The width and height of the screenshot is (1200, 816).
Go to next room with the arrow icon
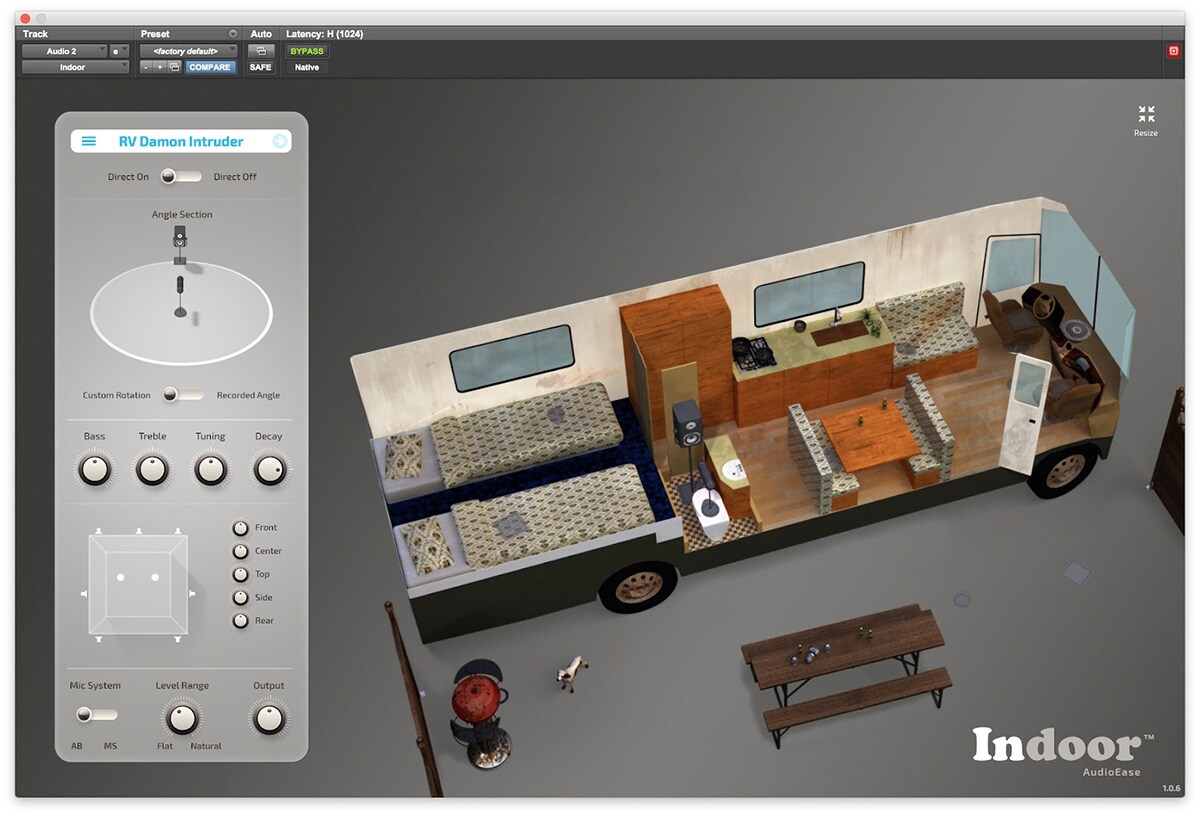280,142
